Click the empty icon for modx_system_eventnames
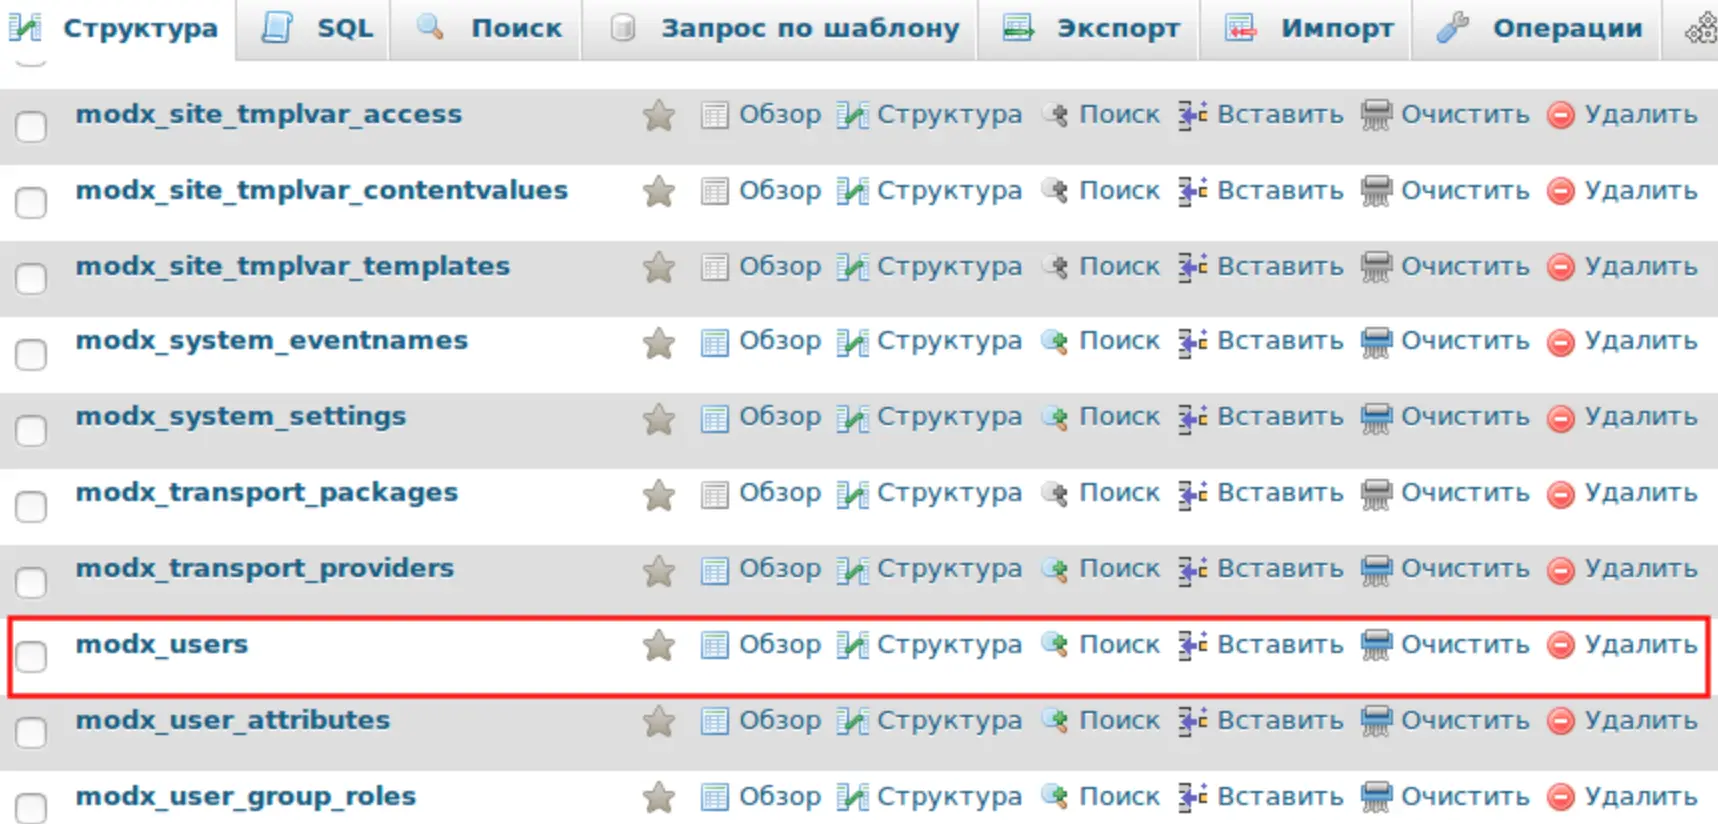The height and width of the screenshot is (824, 1718). point(1376,343)
